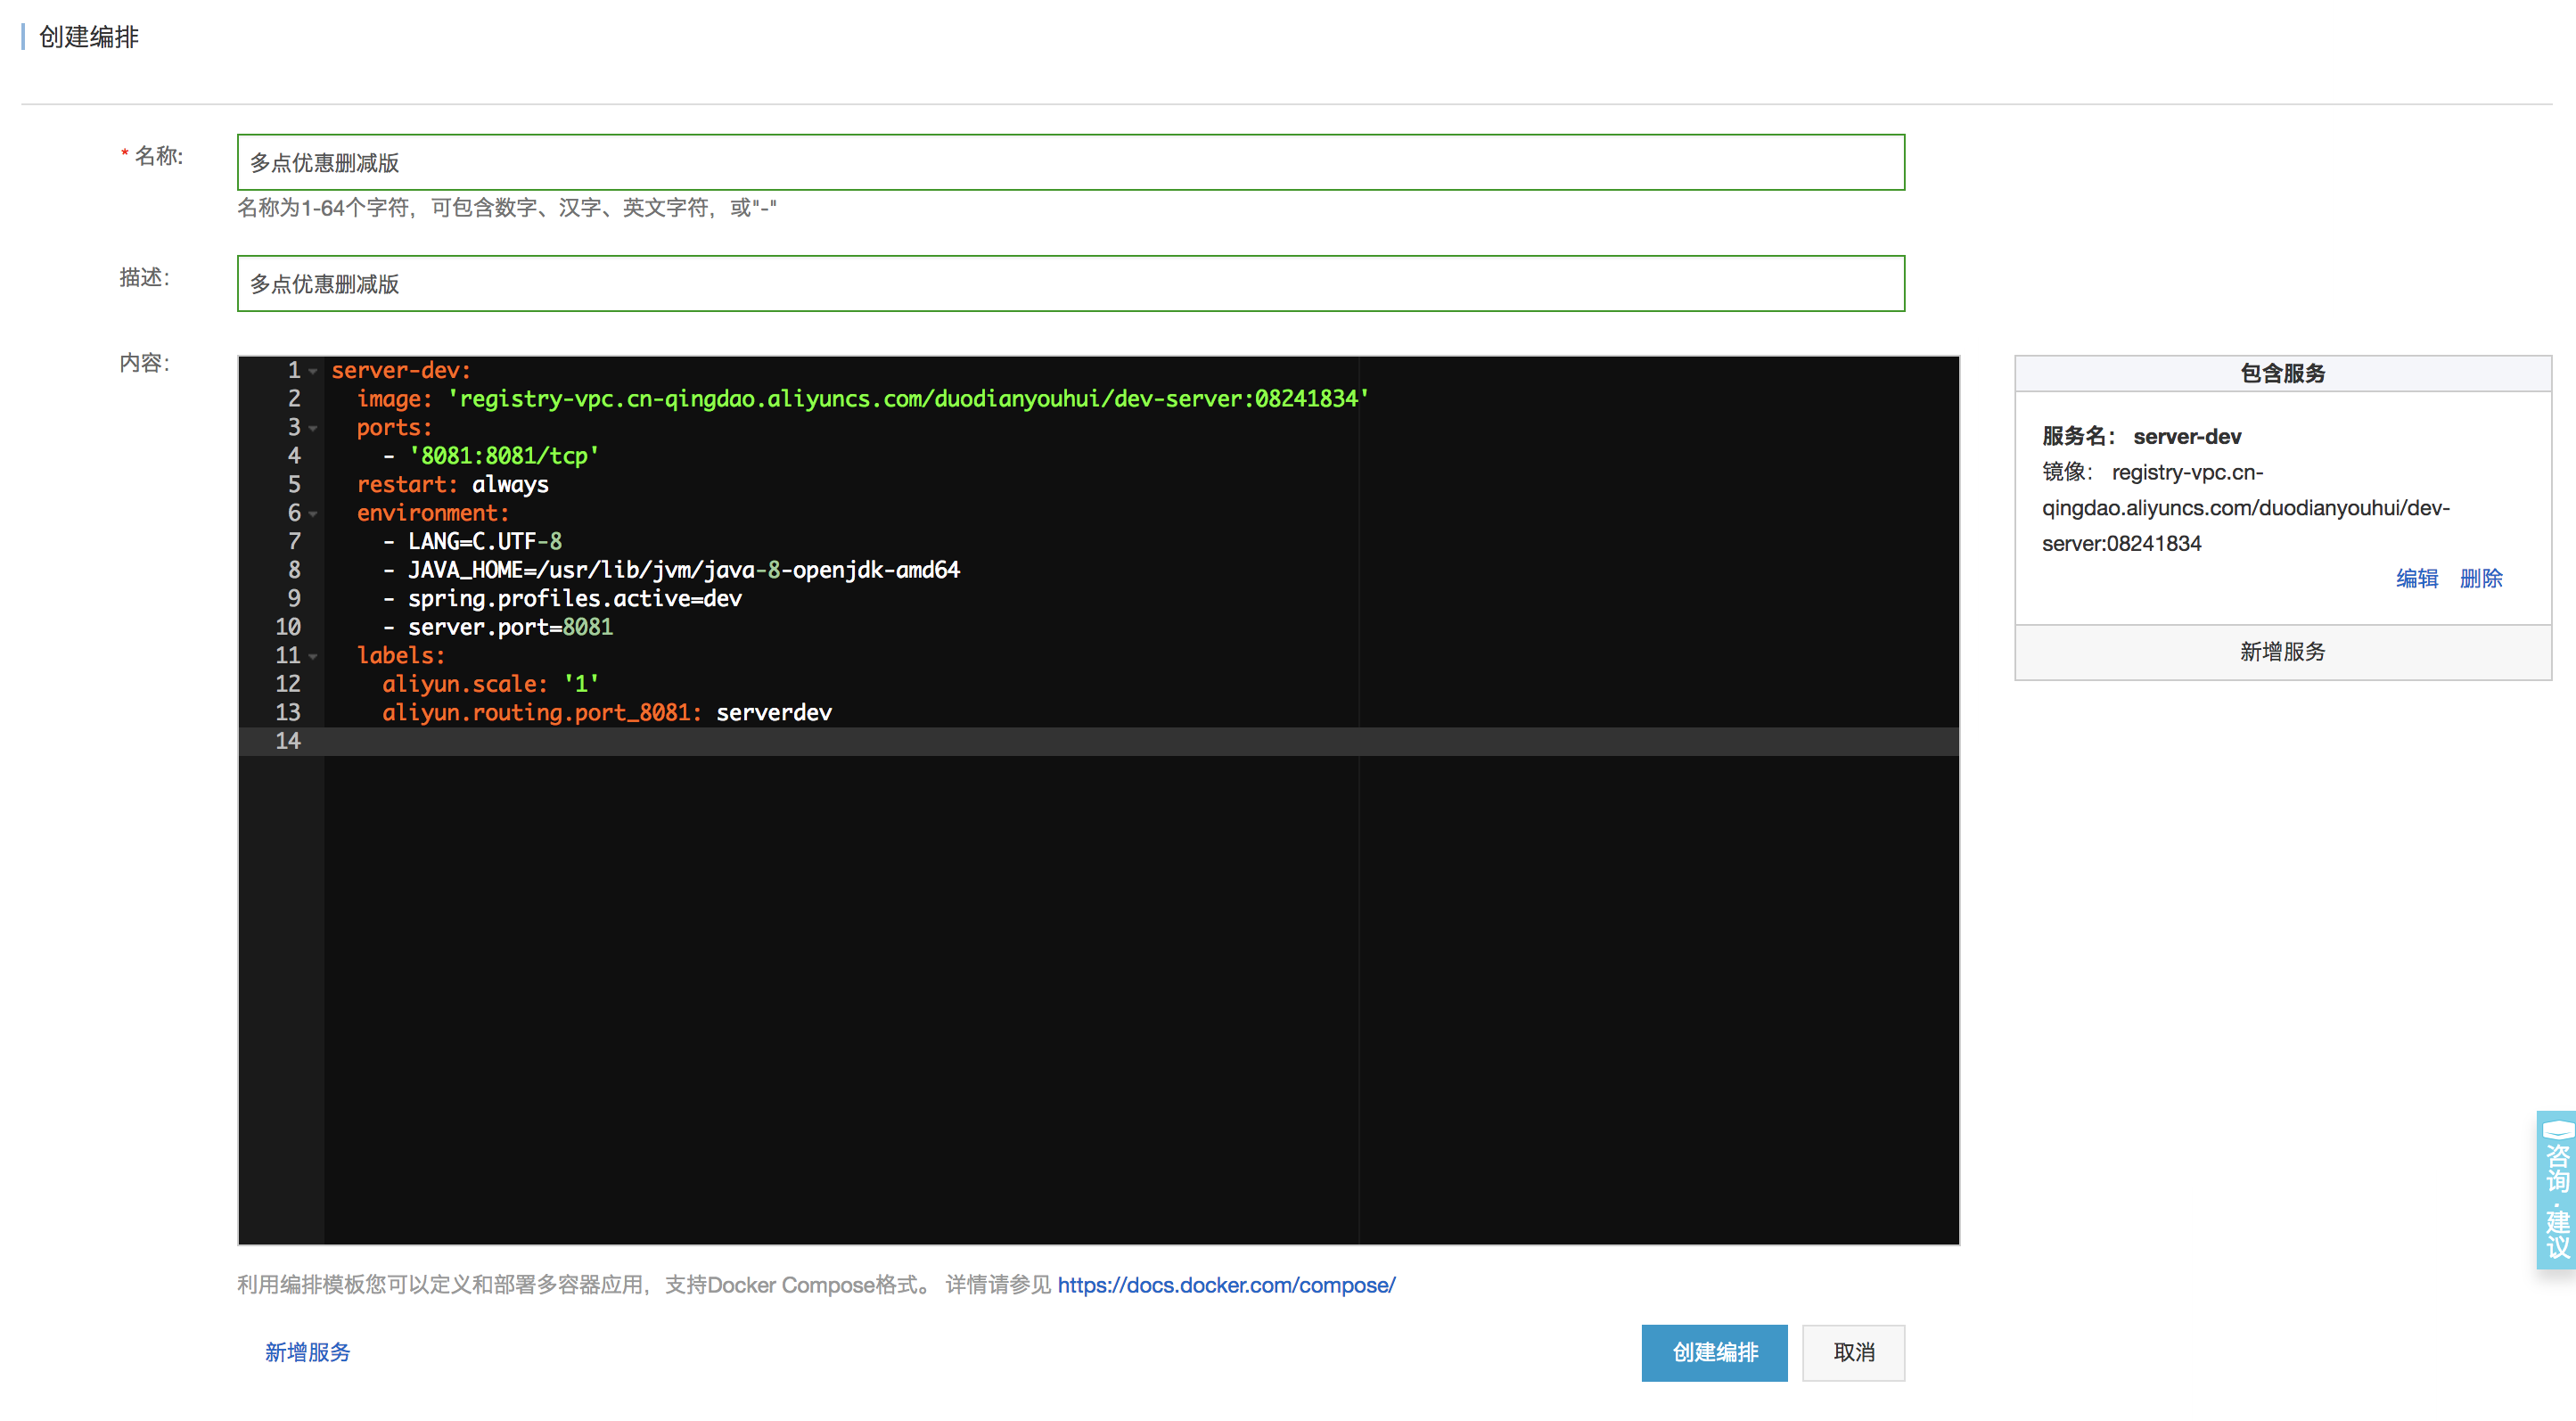Focus the 名称 name input field
This screenshot has height=1421, width=2576.
(x=1070, y=162)
